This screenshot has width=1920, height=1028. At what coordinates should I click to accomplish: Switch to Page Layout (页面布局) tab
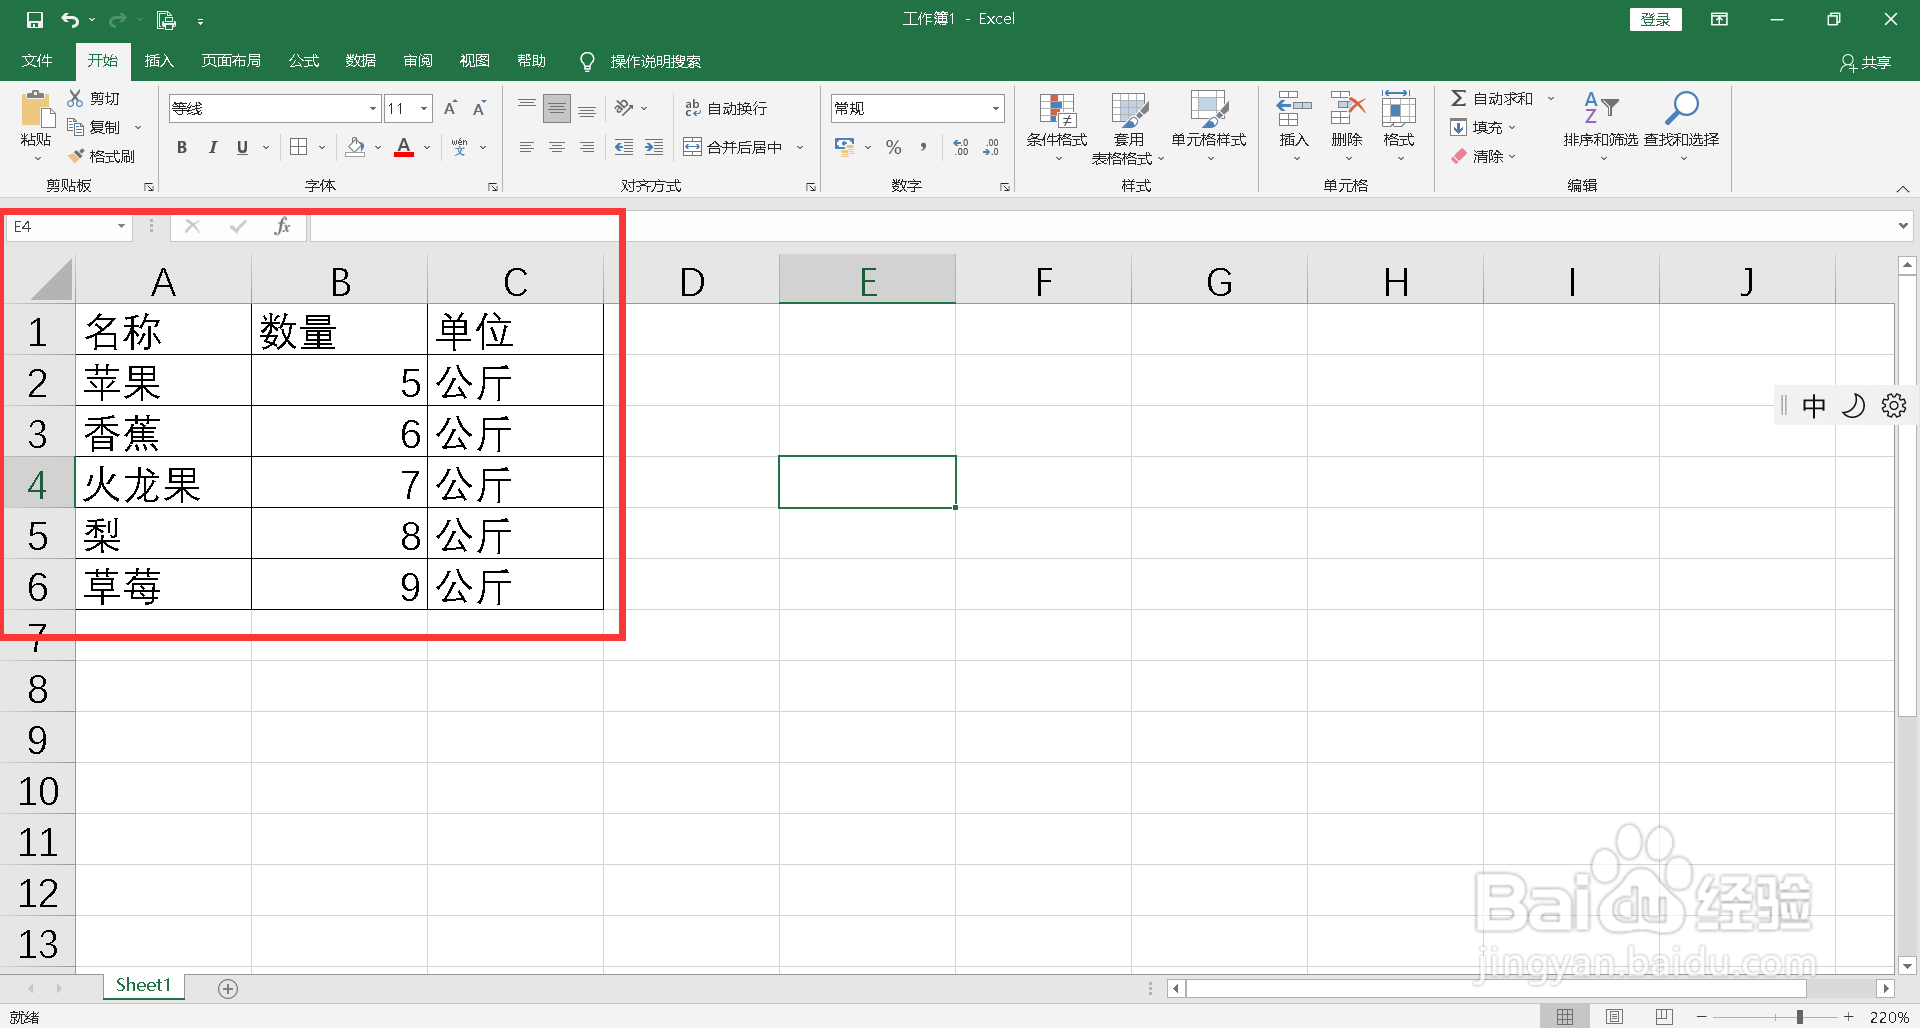click(231, 61)
